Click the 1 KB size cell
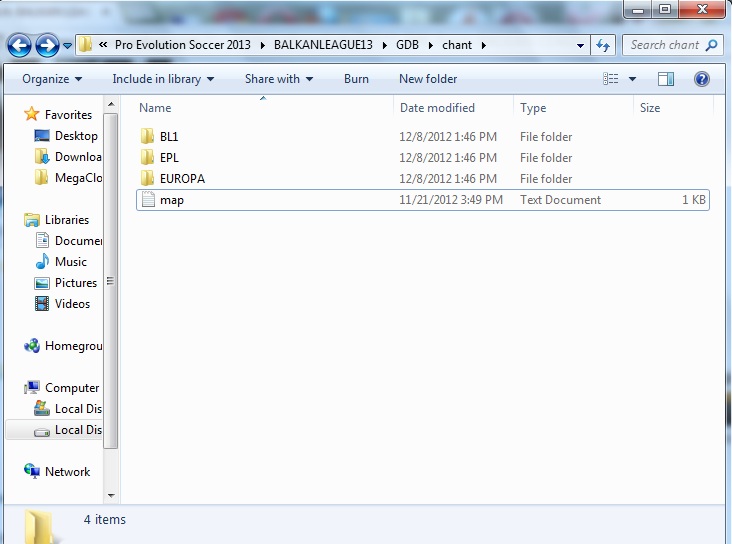The height and width of the screenshot is (544, 732). [694, 200]
